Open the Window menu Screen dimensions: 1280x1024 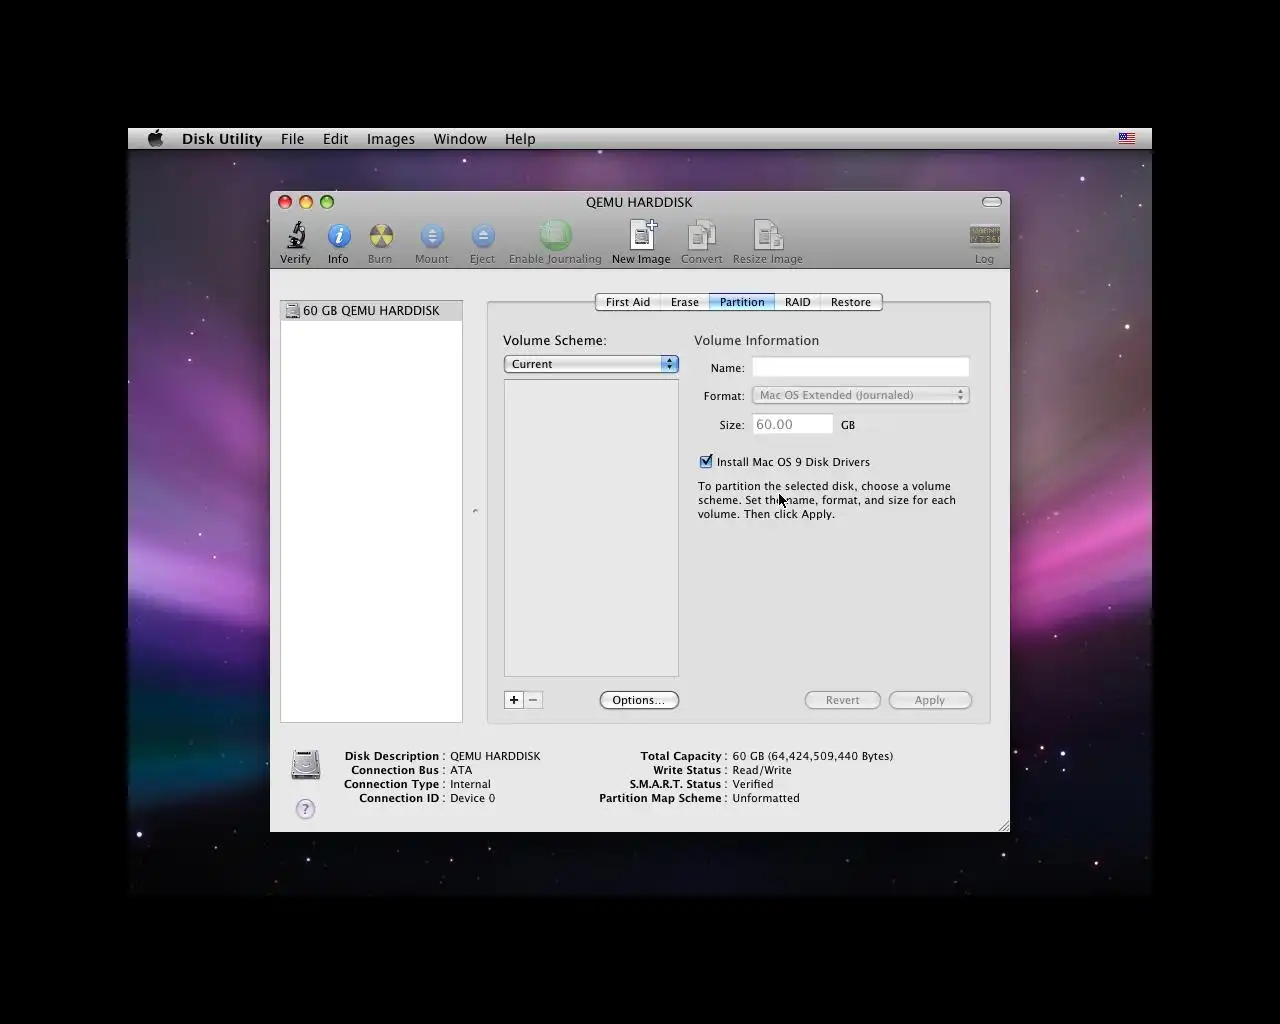pos(460,139)
